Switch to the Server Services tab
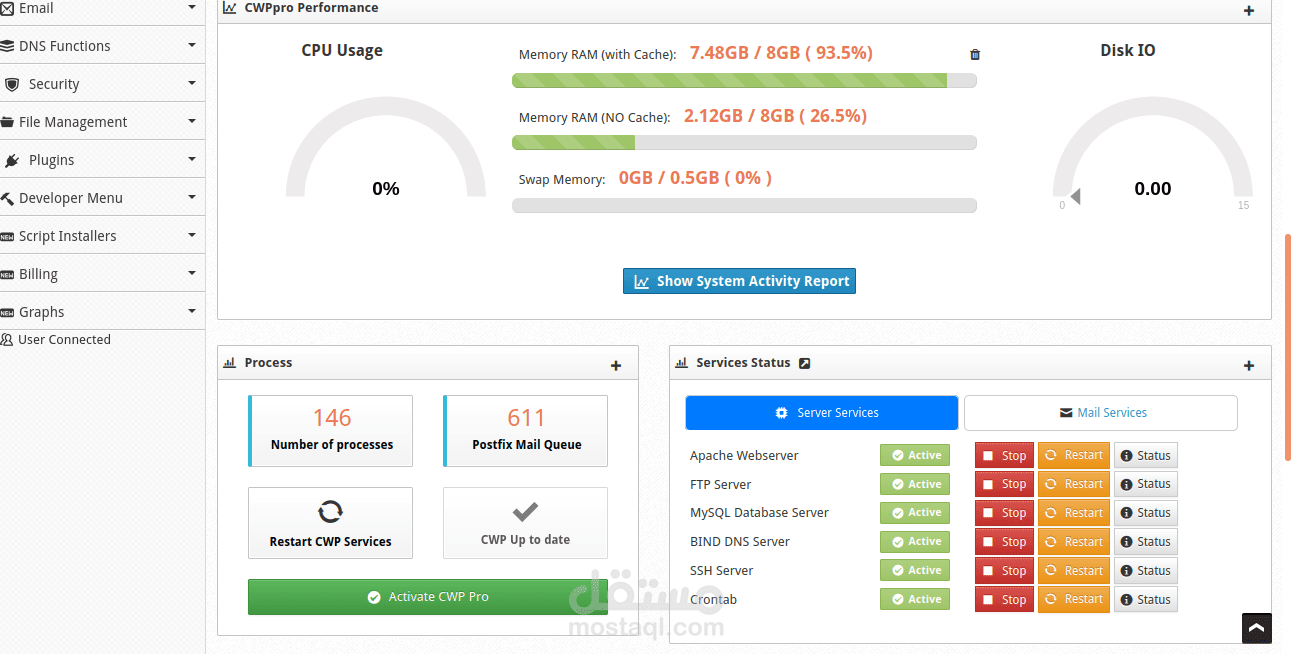The width and height of the screenshot is (1294, 654). 821,413
